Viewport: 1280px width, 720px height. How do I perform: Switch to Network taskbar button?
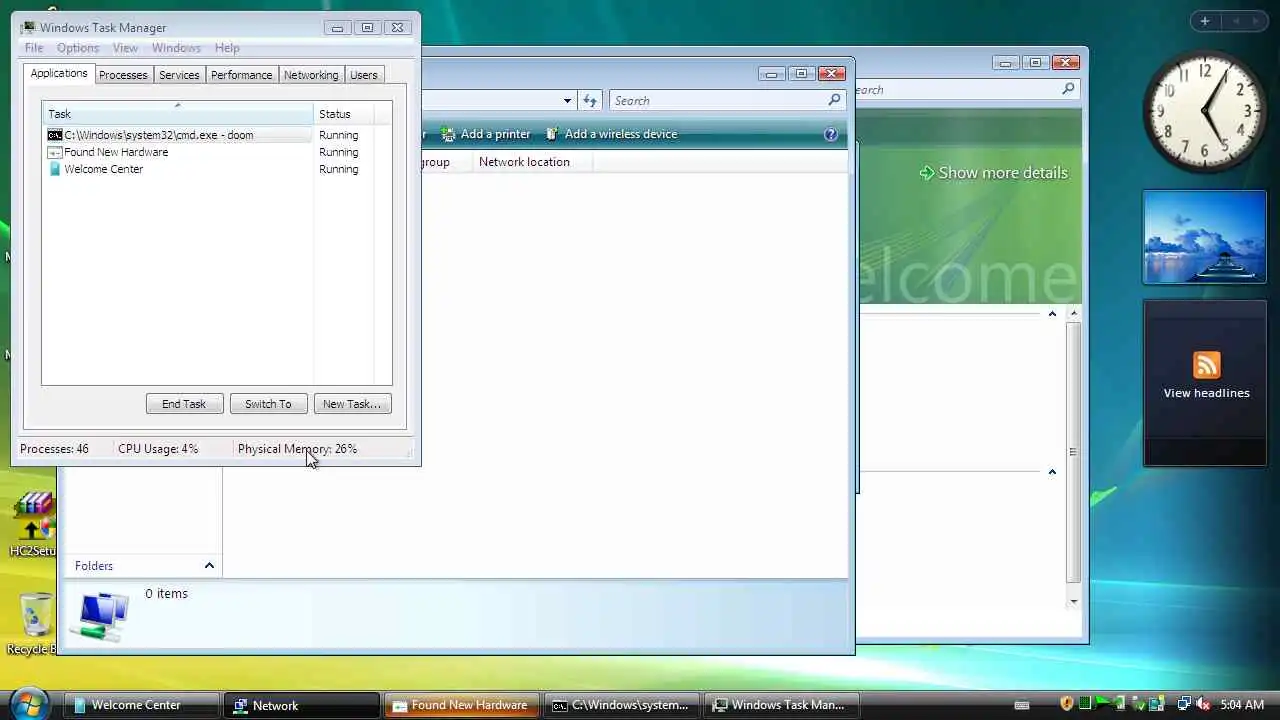coord(302,705)
